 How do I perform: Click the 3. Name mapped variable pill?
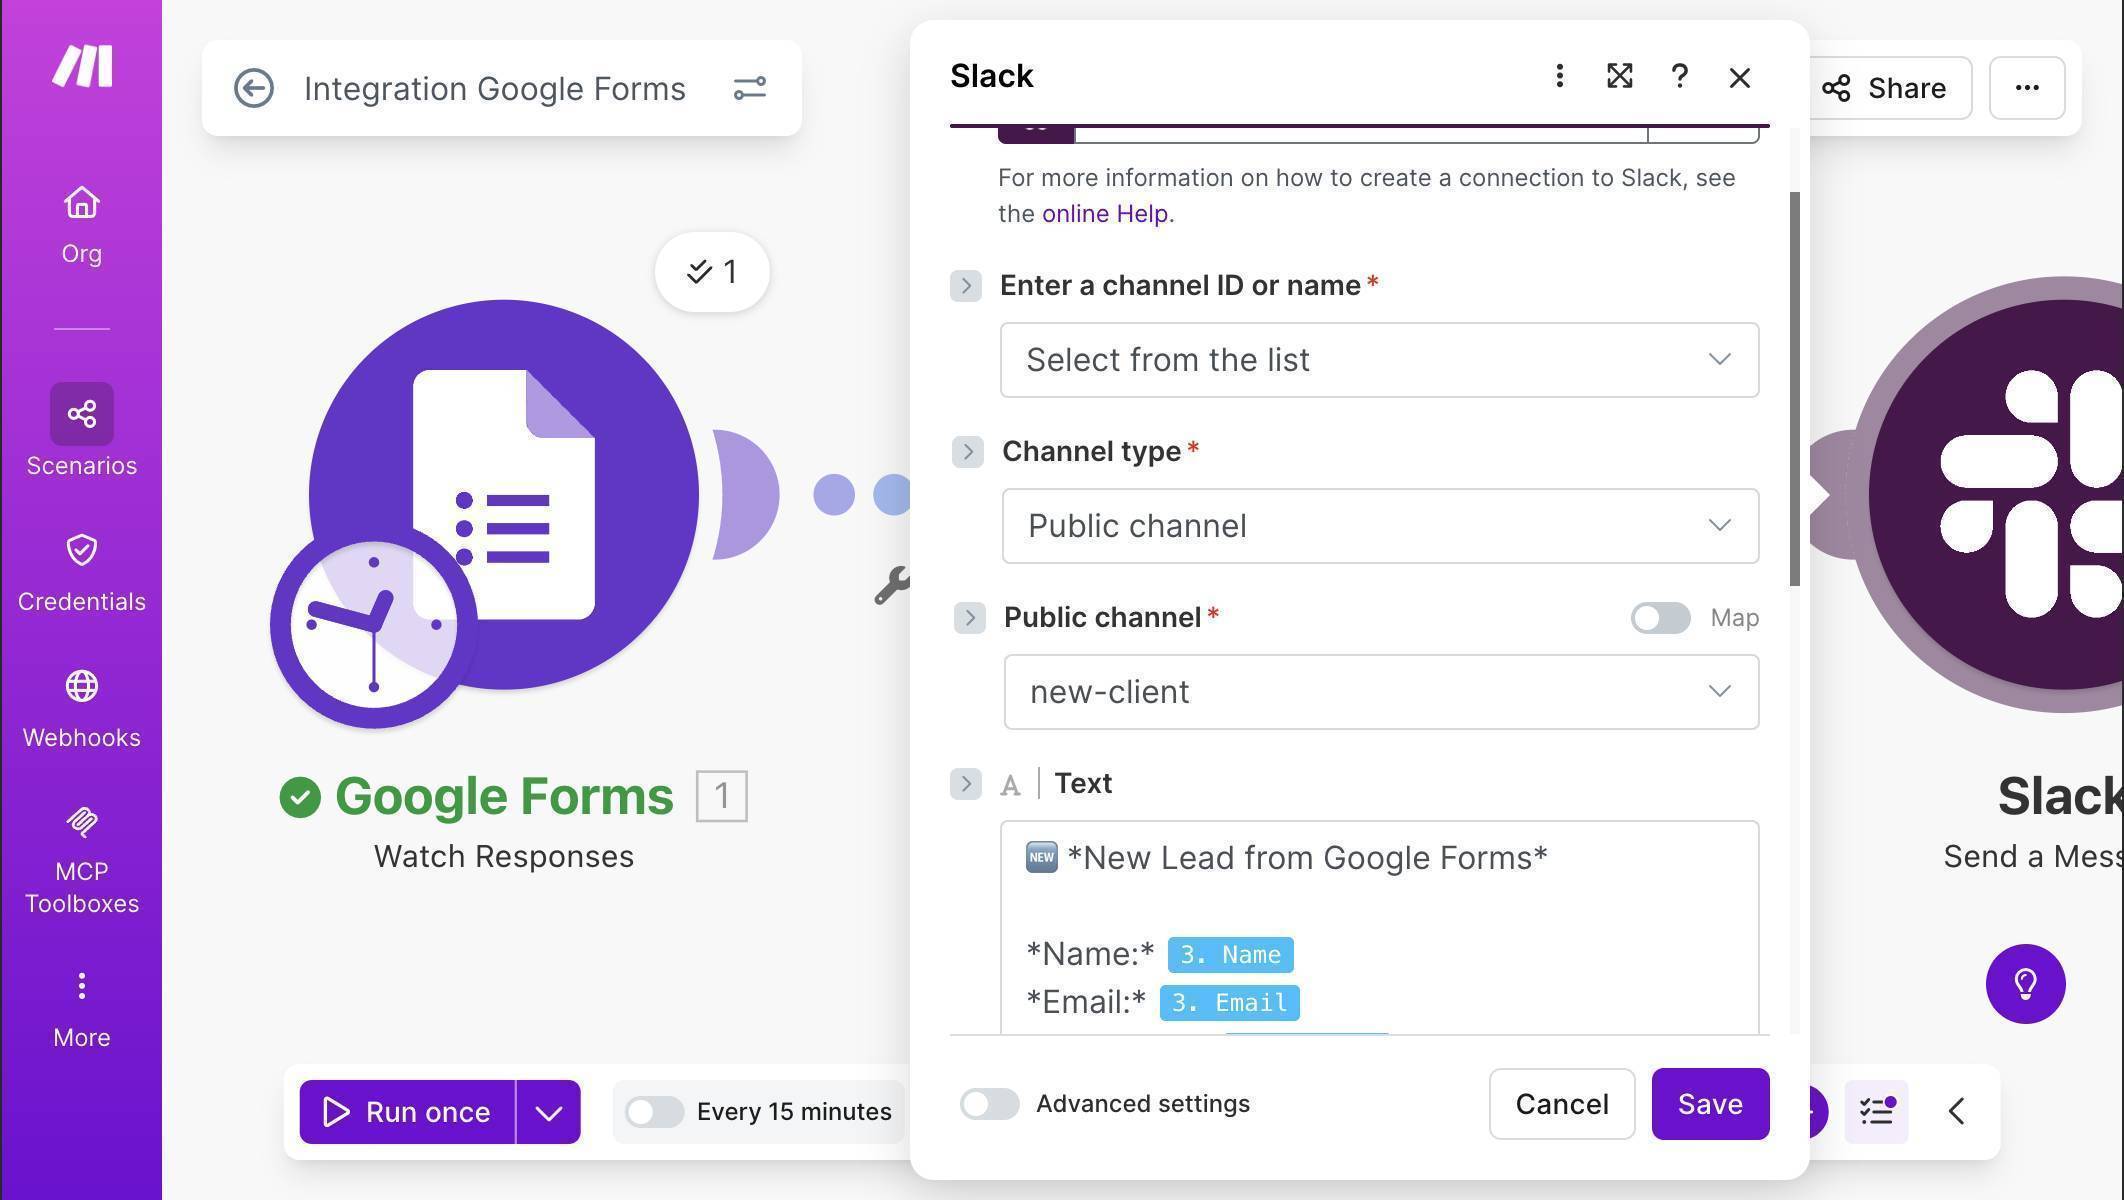[x=1229, y=954]
